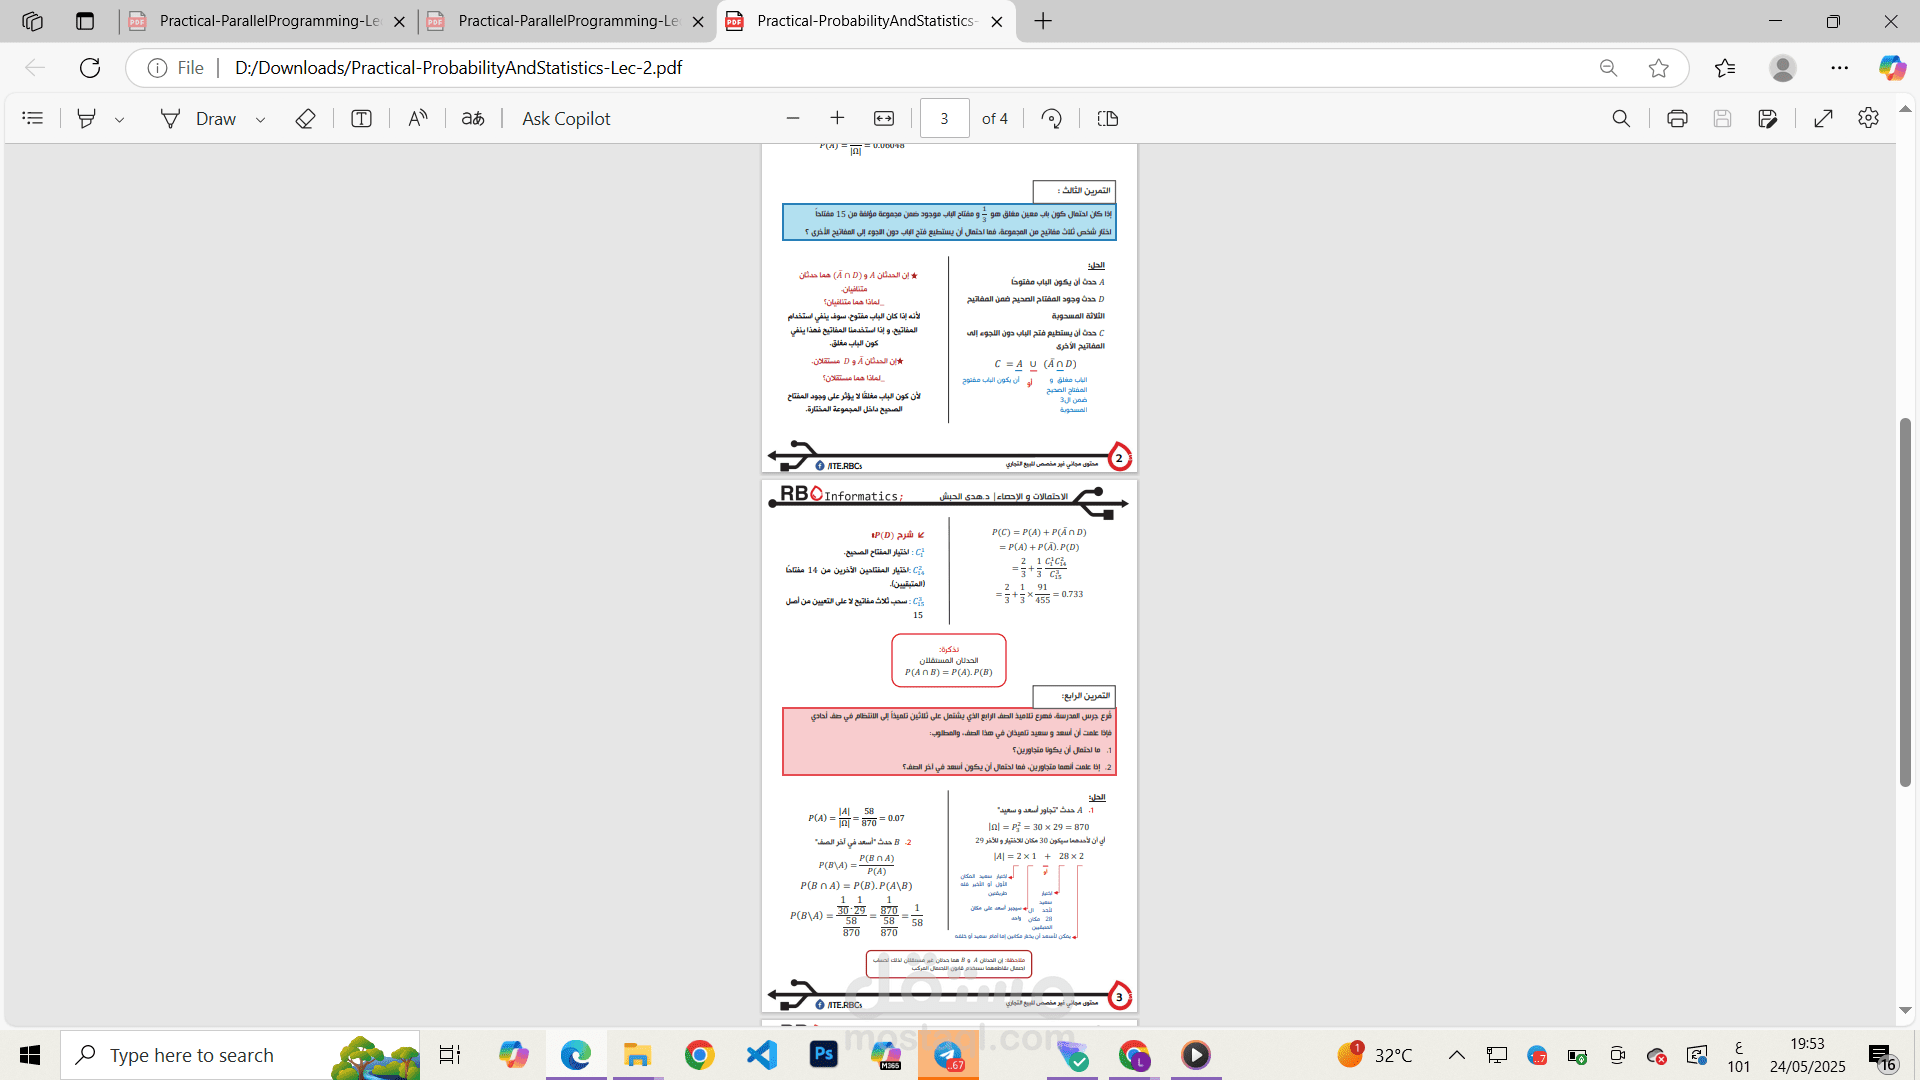Viewport: 1920px width, 1080px height.
Task: Open a new browser tab
Action: [1043, 21]
